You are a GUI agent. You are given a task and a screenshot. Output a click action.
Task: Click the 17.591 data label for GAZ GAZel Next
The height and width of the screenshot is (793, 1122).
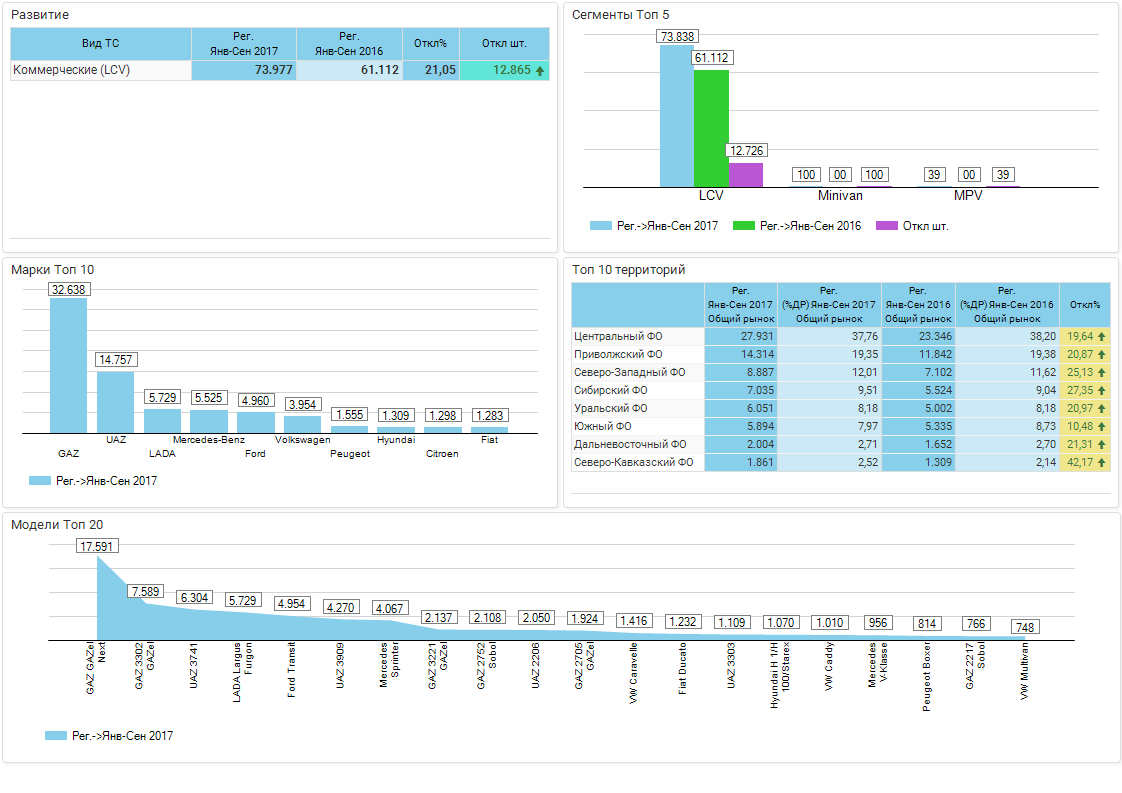click(97, 546)
